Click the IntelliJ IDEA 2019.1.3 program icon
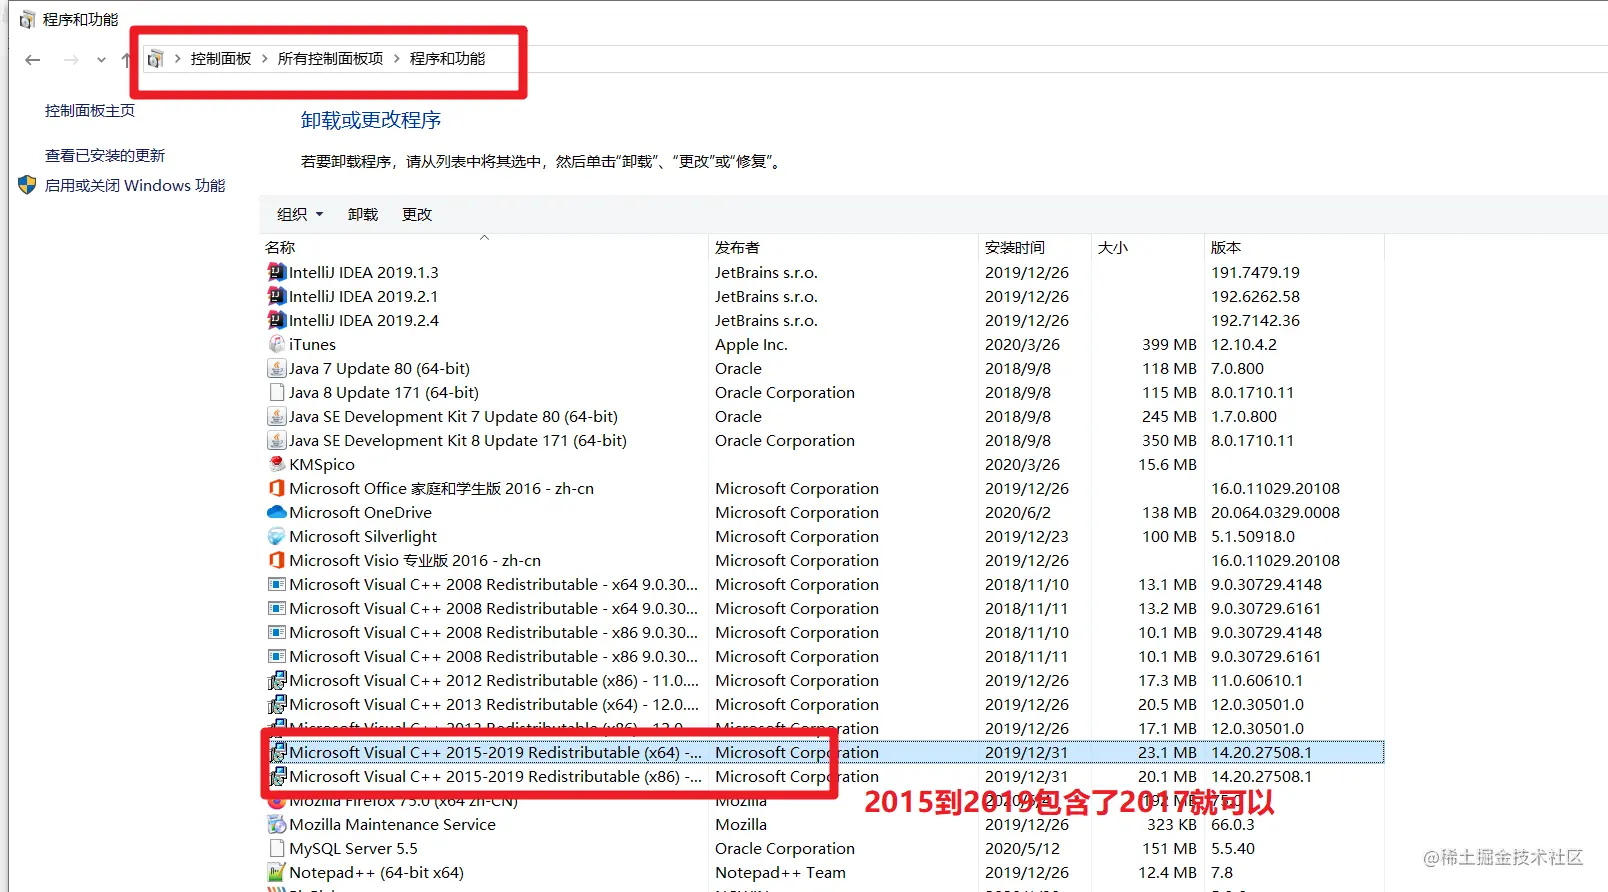The image size is (1608, 892). tap(277, 272)
